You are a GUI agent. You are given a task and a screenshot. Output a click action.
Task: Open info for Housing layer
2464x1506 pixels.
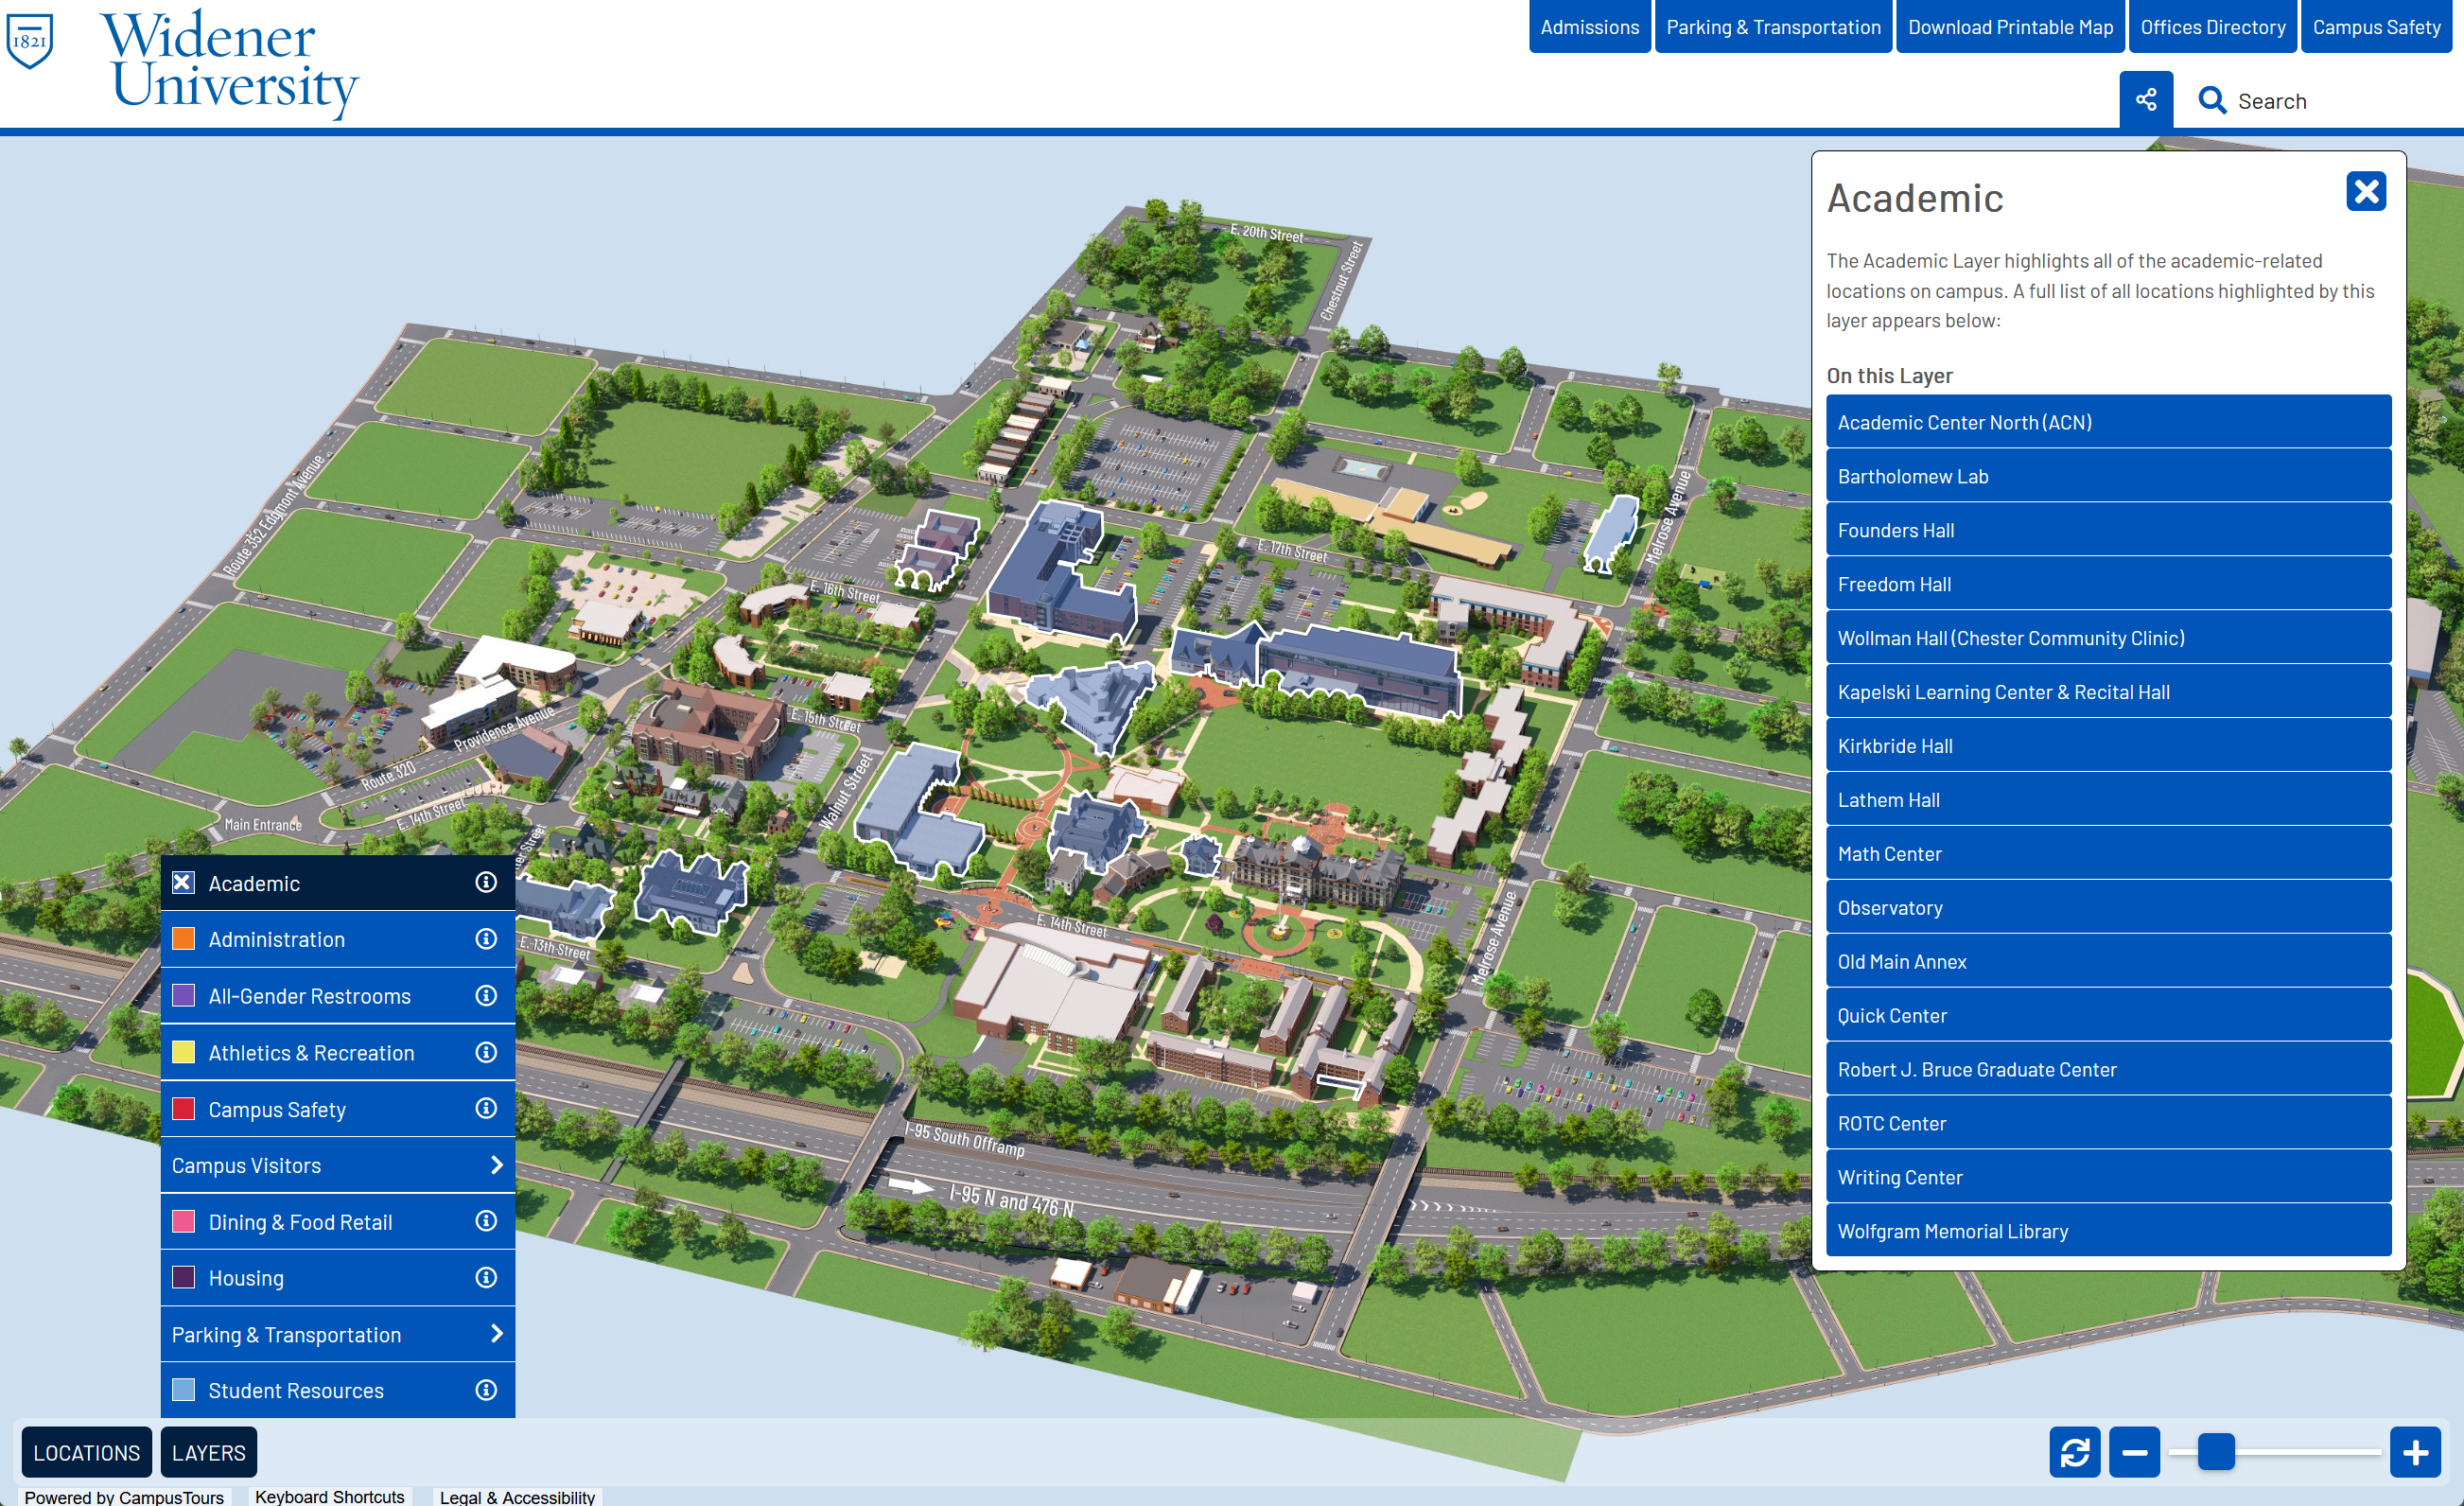pos(486,1278)
